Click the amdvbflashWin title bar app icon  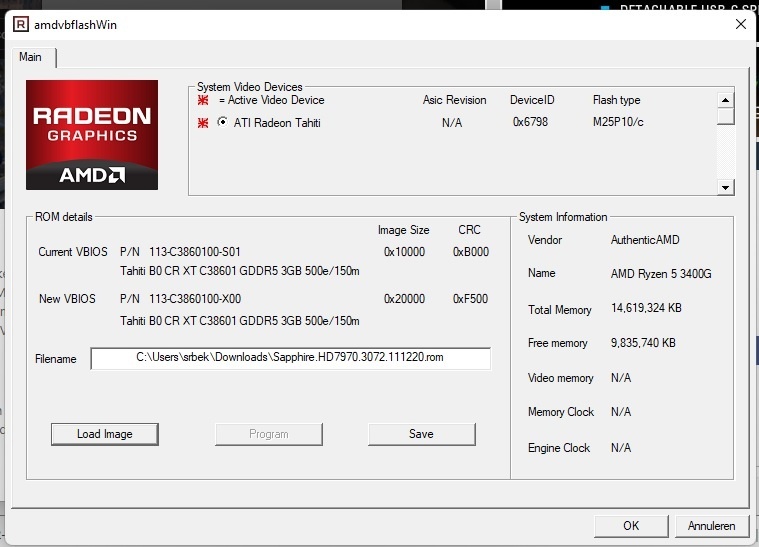tap(21, 24)
